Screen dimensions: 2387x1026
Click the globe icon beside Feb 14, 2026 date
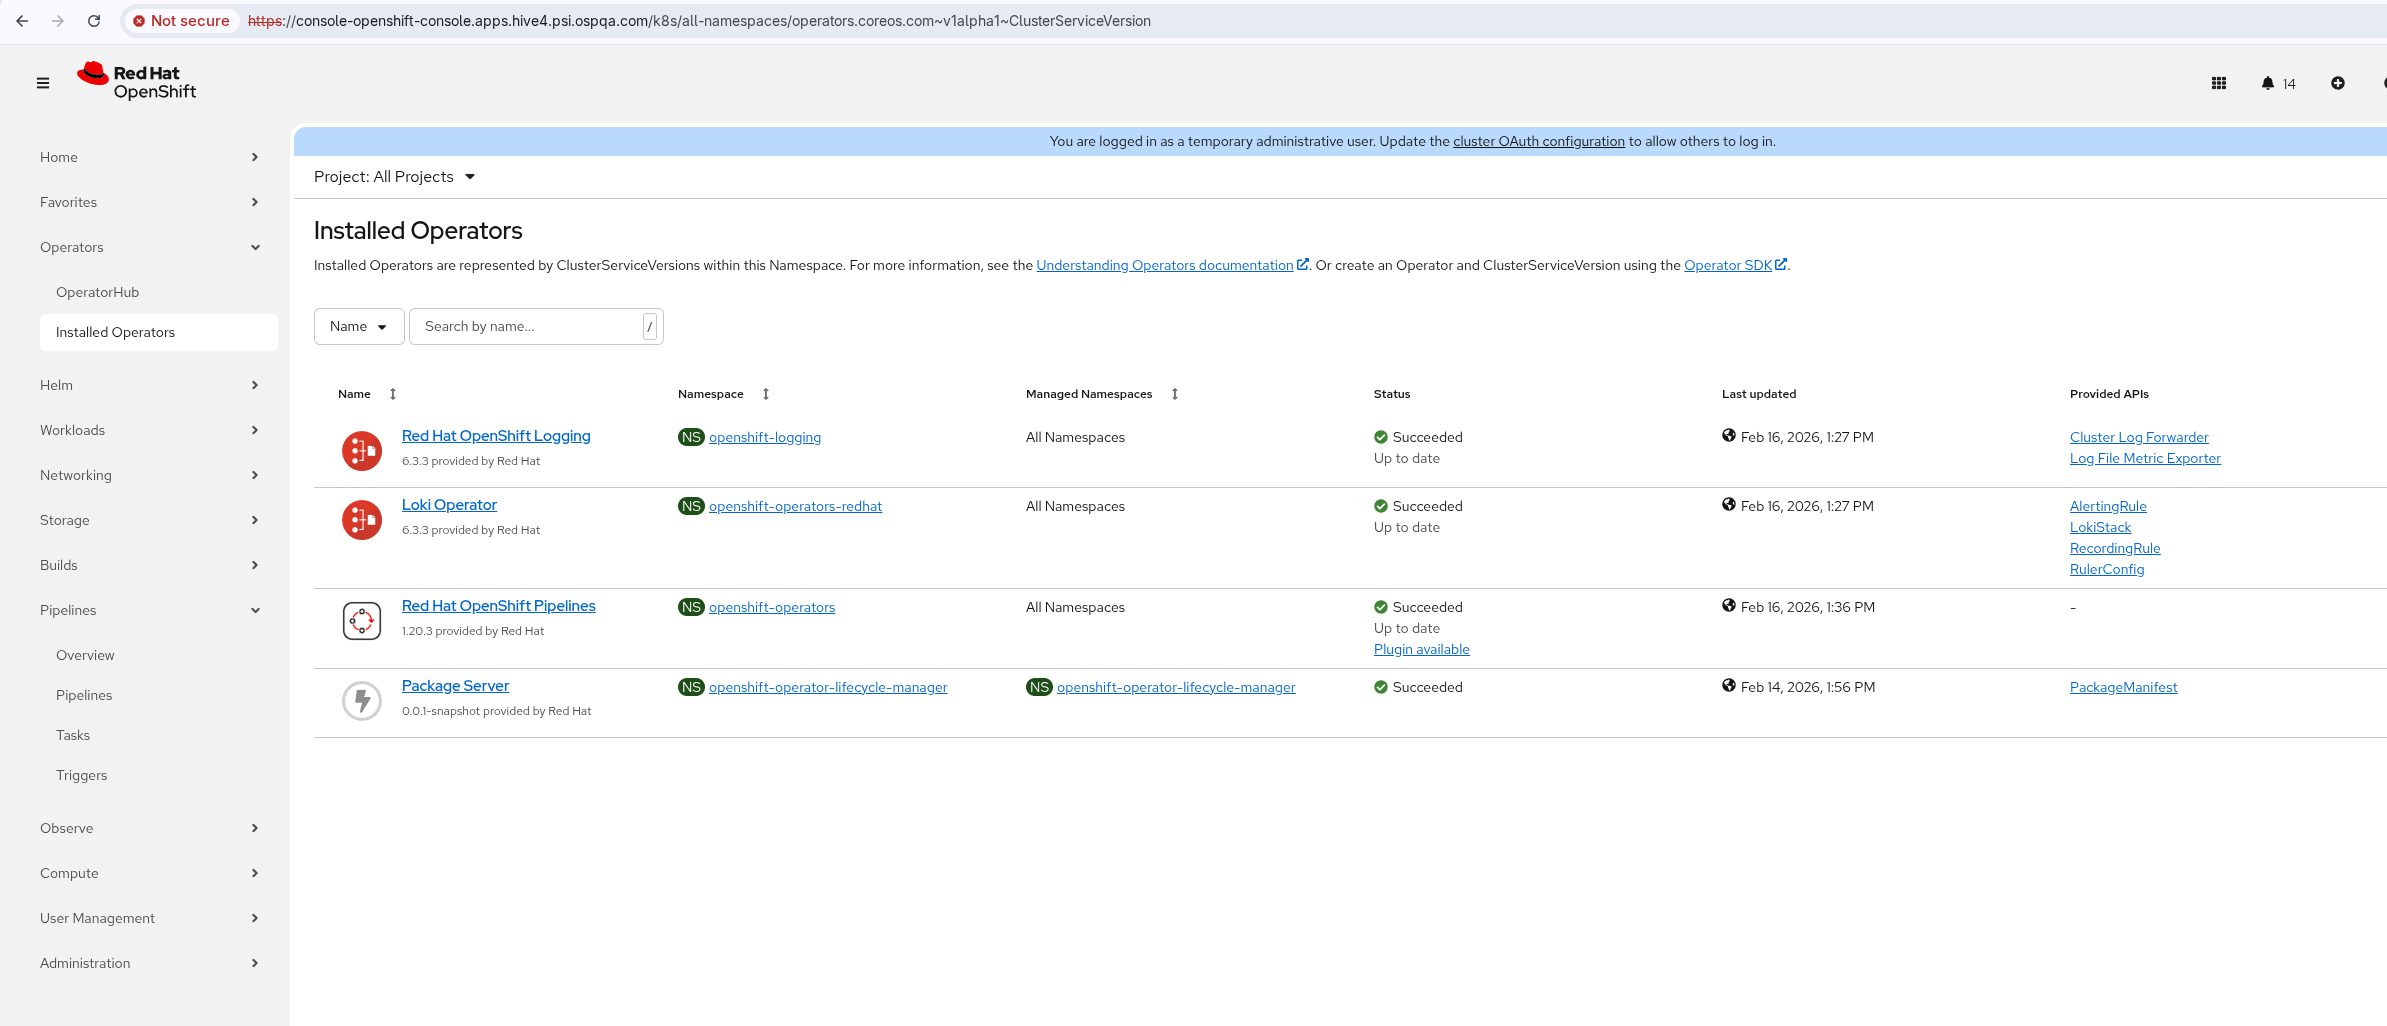[1729, 686]
